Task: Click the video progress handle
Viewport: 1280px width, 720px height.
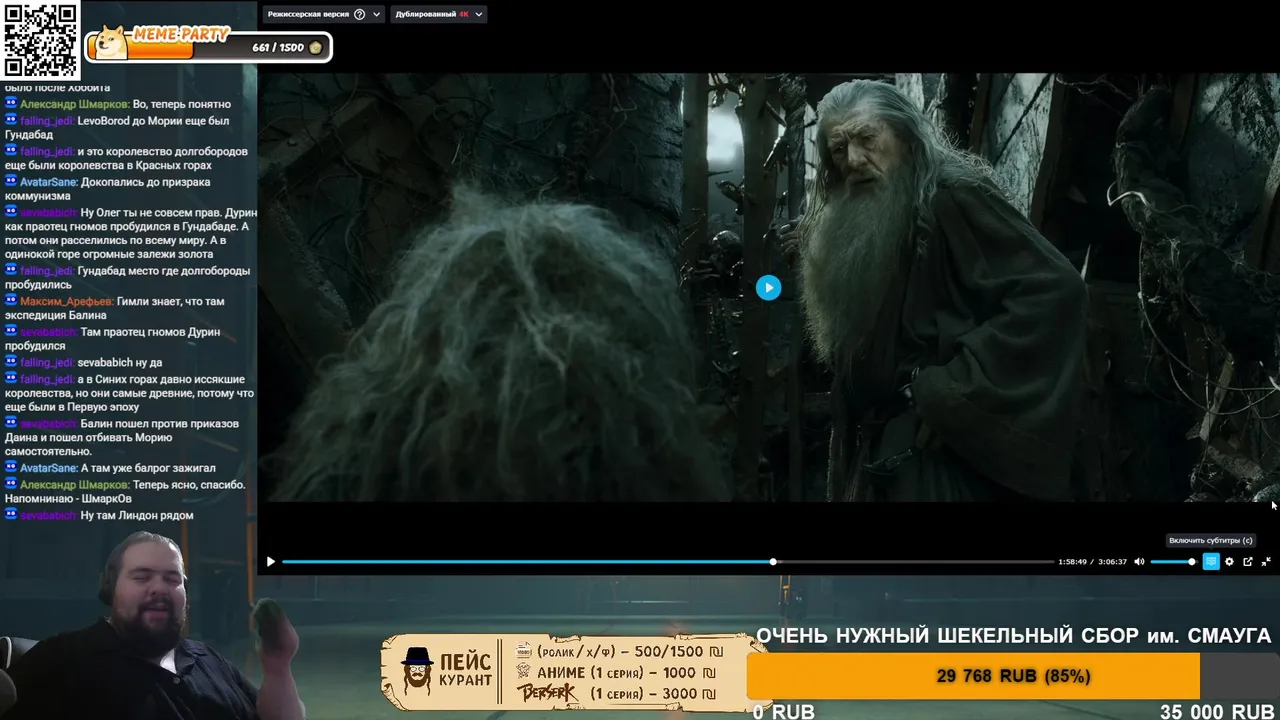Action: coord(773,562)
